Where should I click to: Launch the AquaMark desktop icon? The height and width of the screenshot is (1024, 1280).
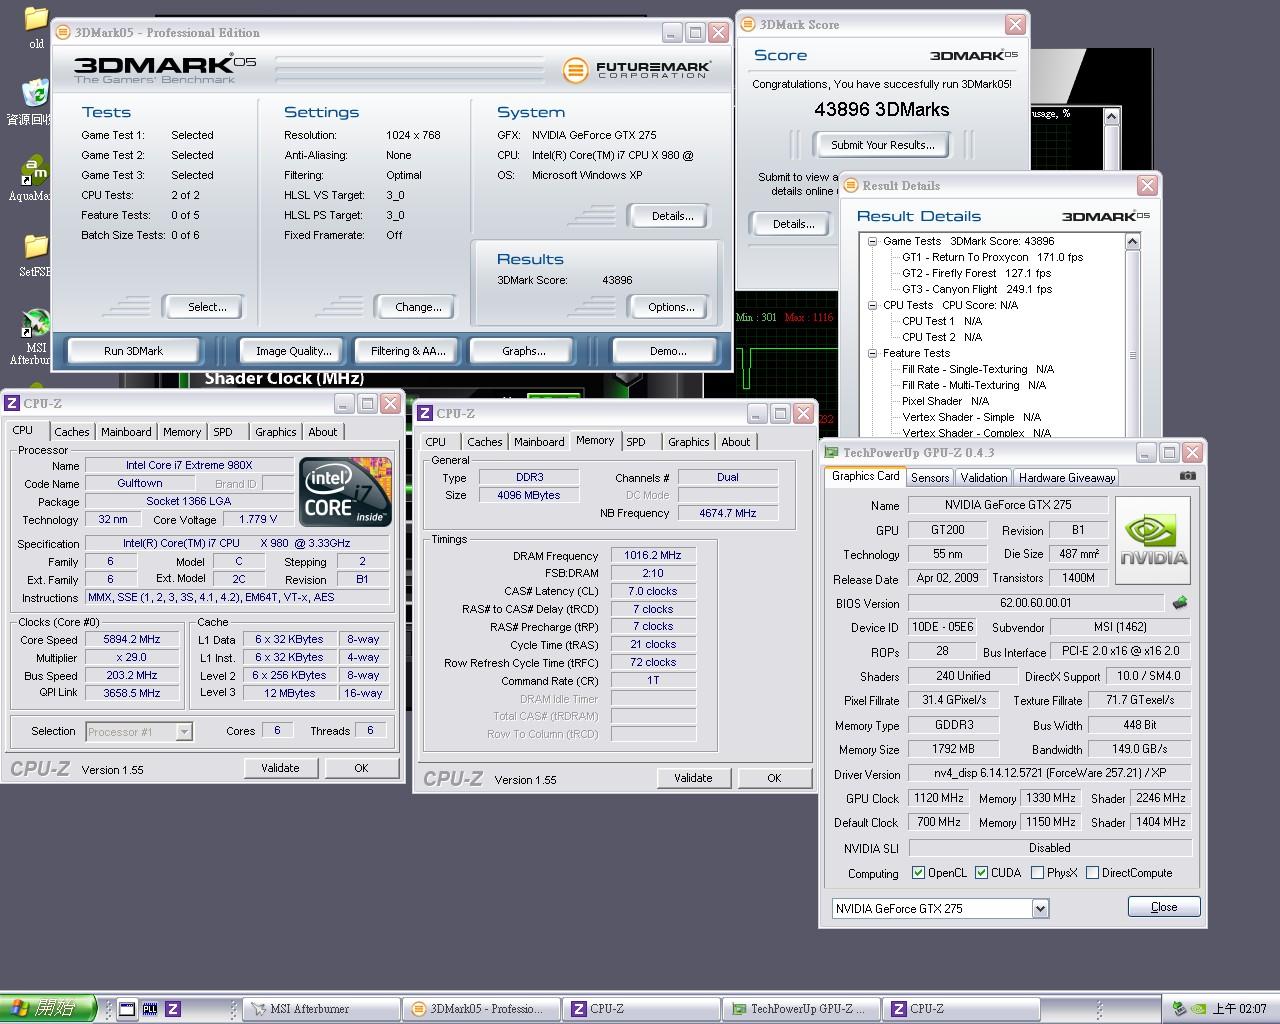click(x=35, y=171)
